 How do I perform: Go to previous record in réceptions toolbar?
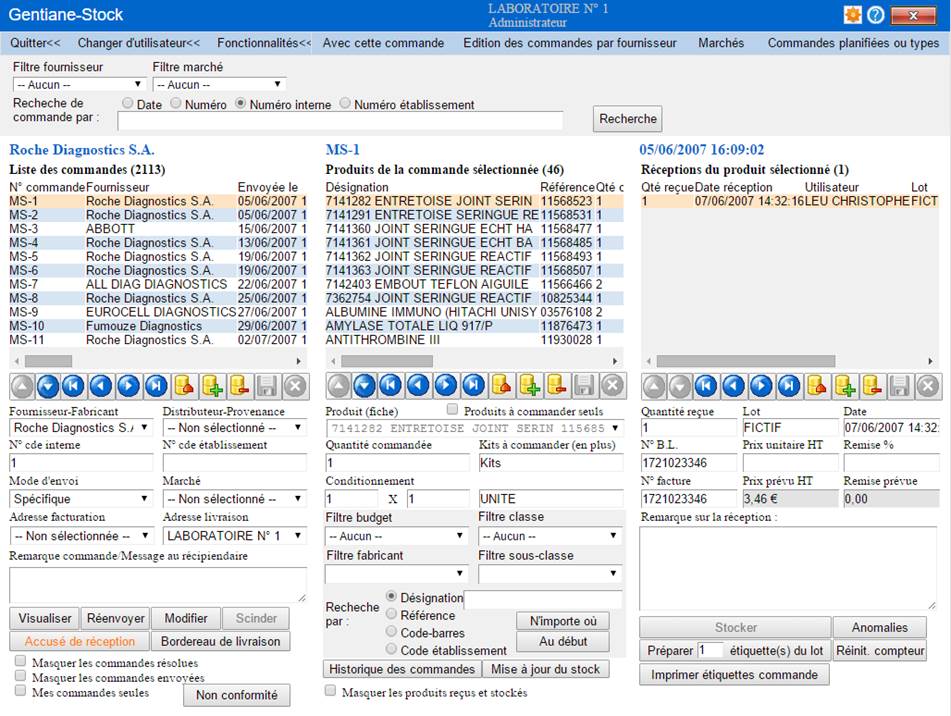coord(733,386)
